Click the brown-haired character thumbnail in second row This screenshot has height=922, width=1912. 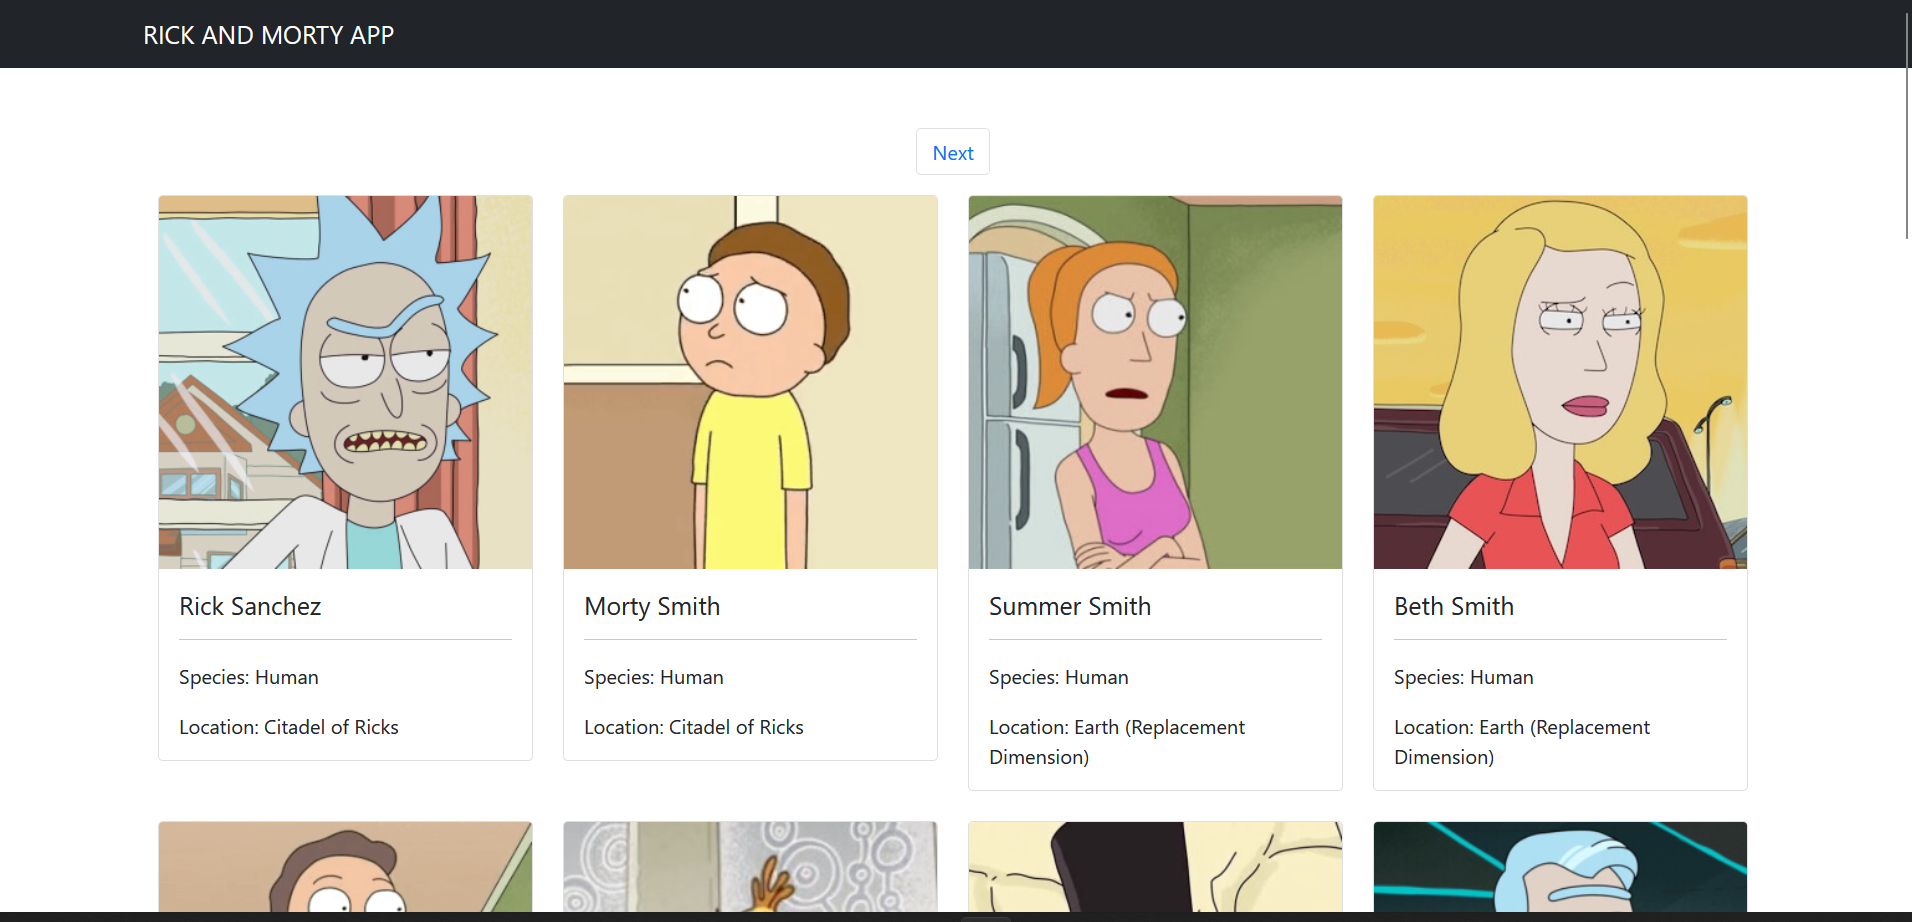345,867
